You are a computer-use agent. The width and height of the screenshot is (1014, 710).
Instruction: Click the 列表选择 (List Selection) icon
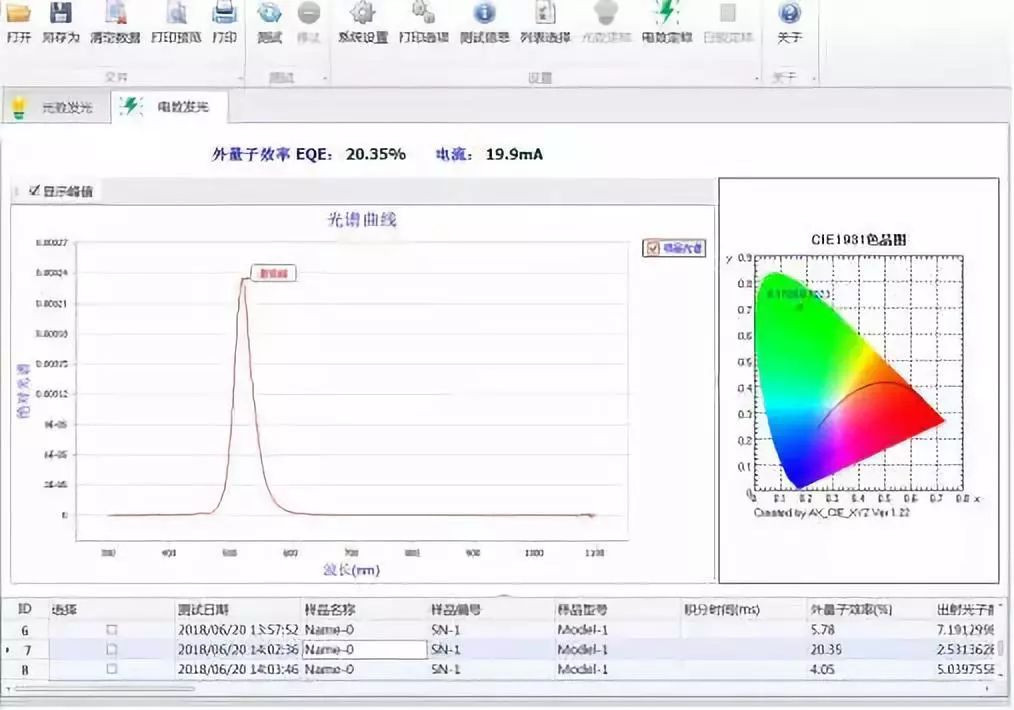click(545, 12)
